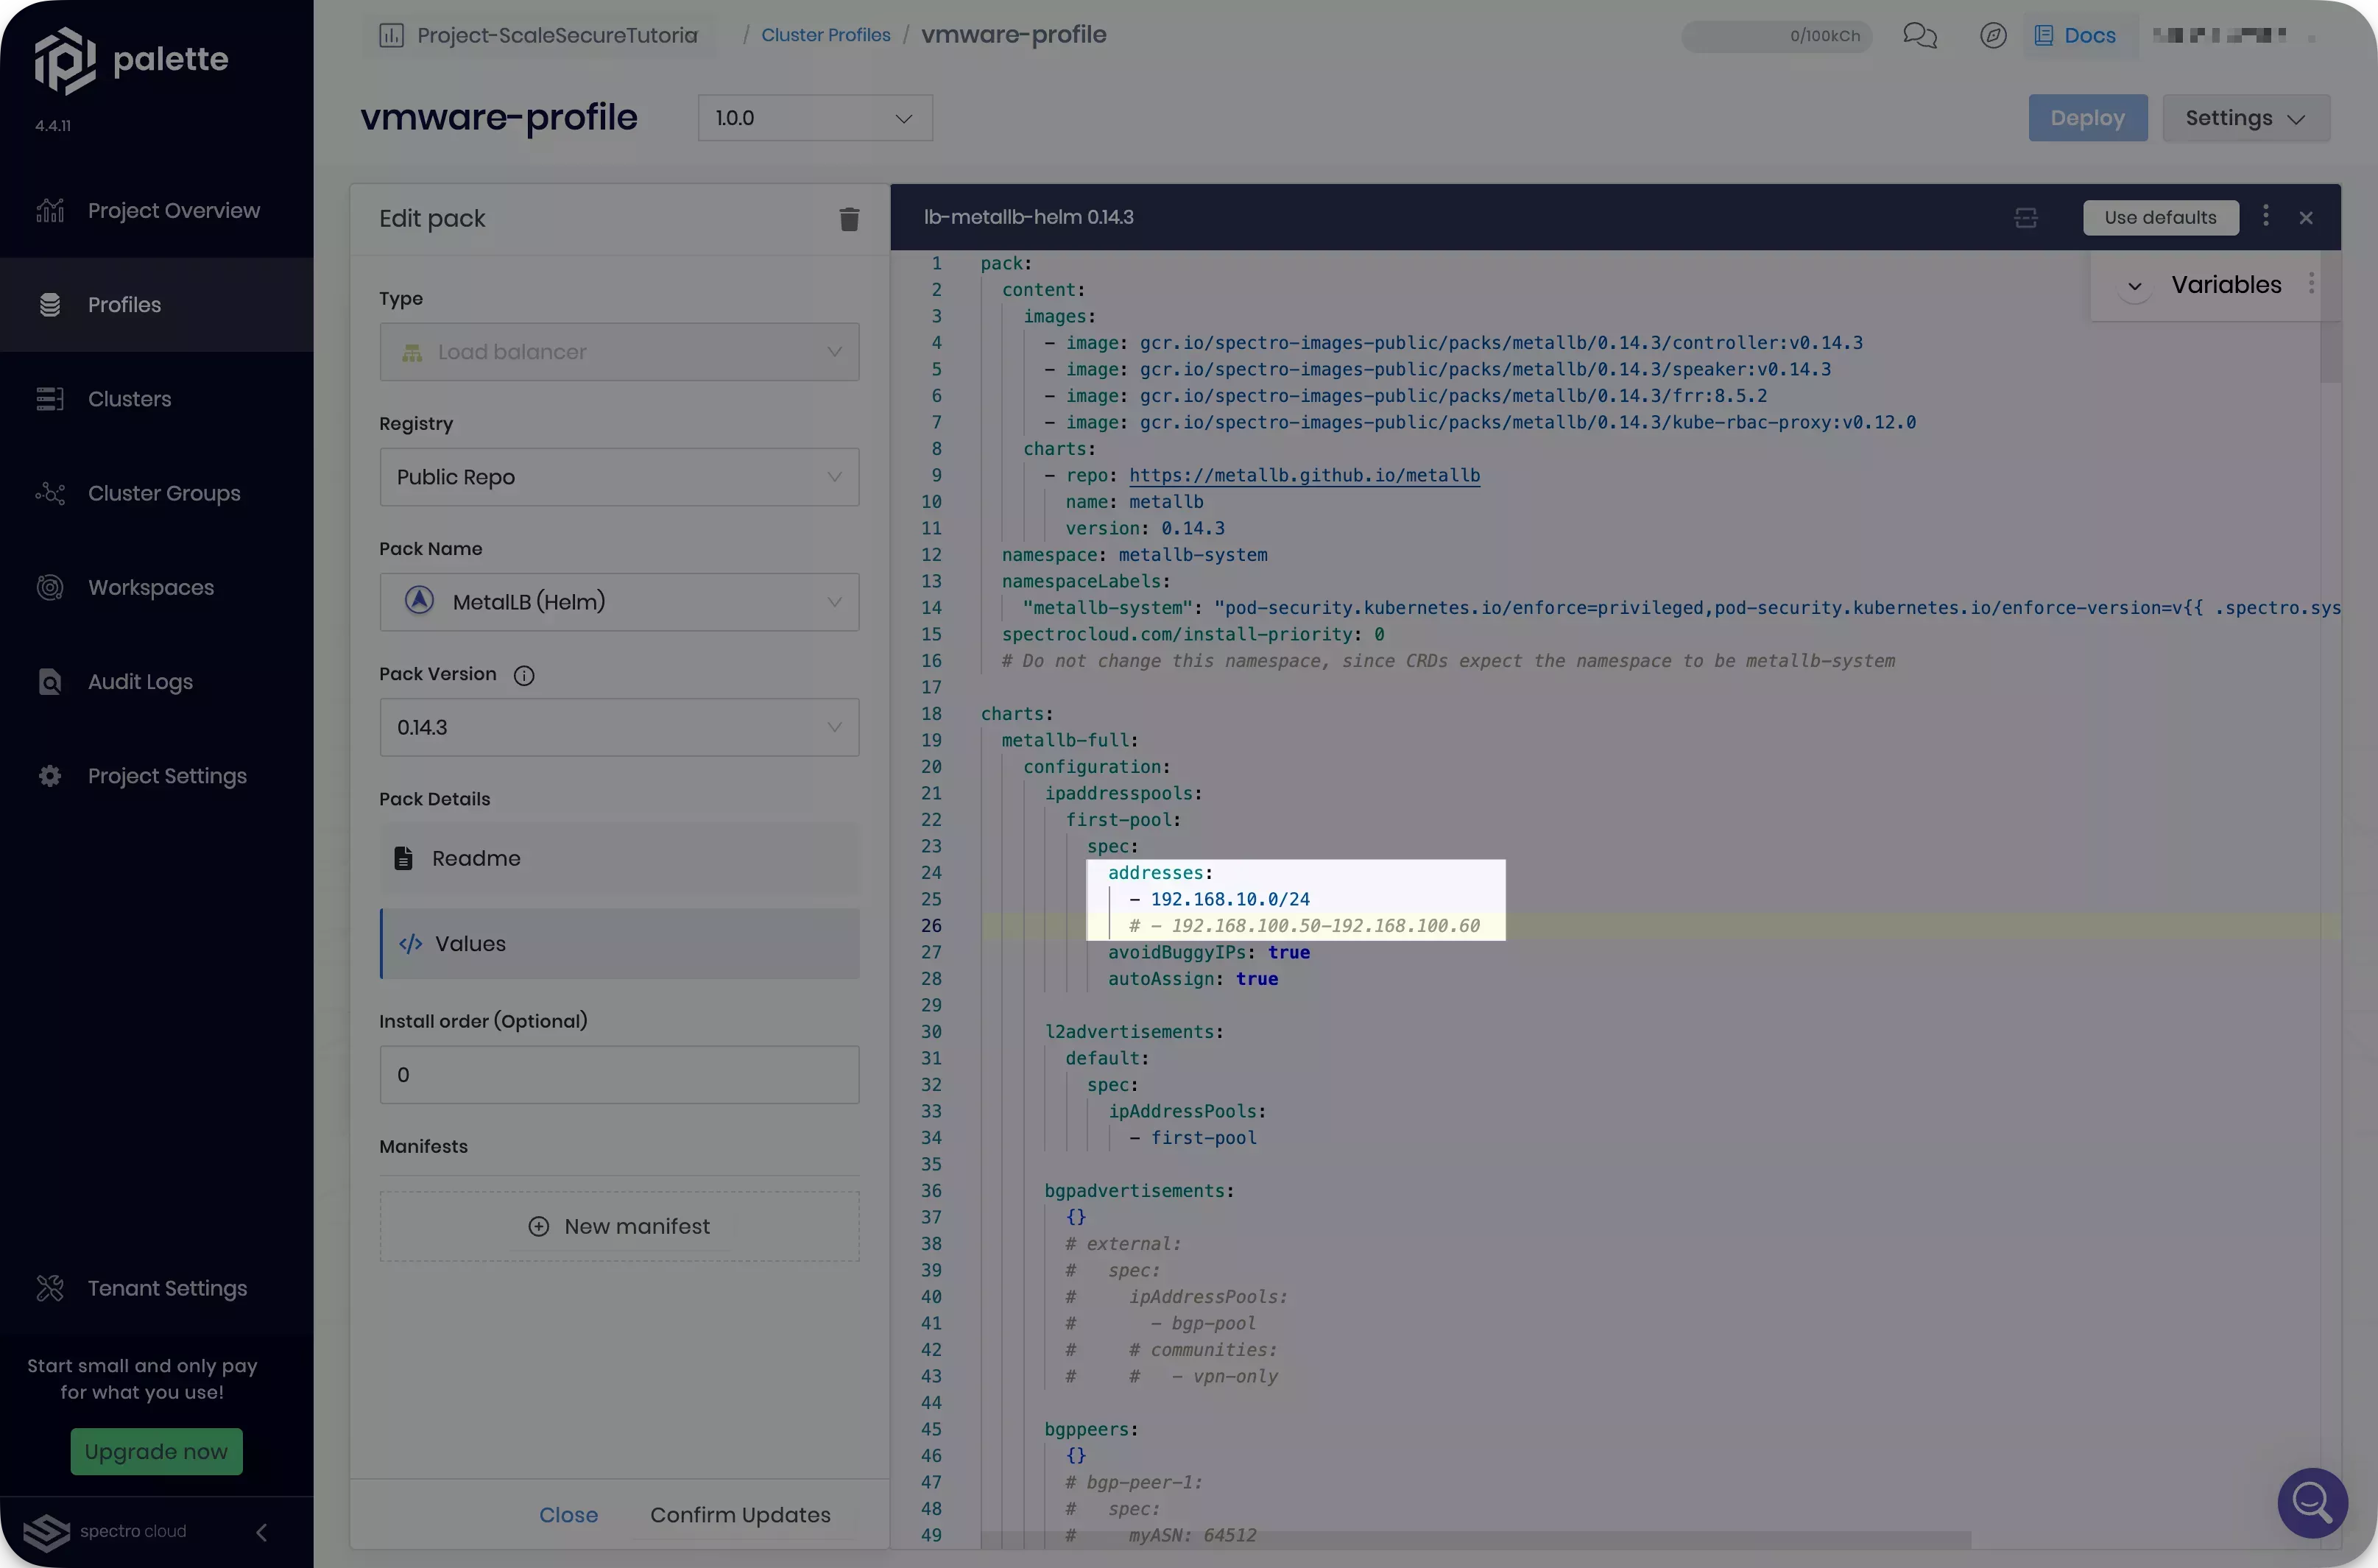Click the version: 0.14.3 line
2378x1568 pixels.
pos(1144,528)
